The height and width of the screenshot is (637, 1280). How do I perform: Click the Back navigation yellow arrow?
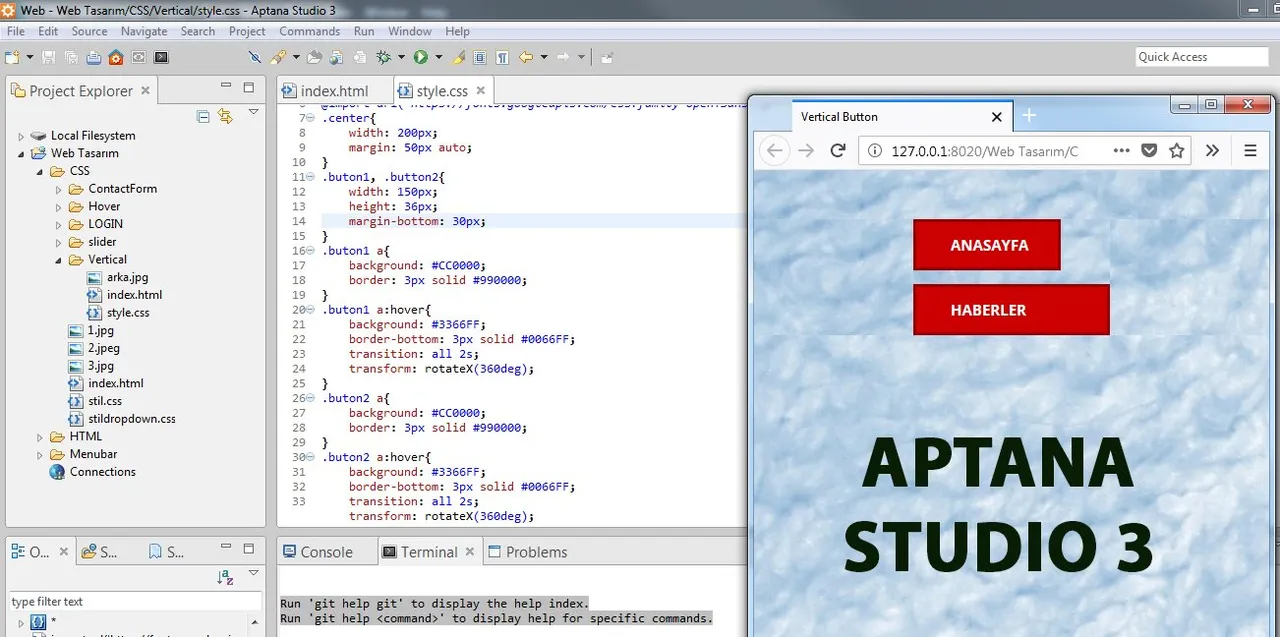pyautogui.click(x=525, y=57)
